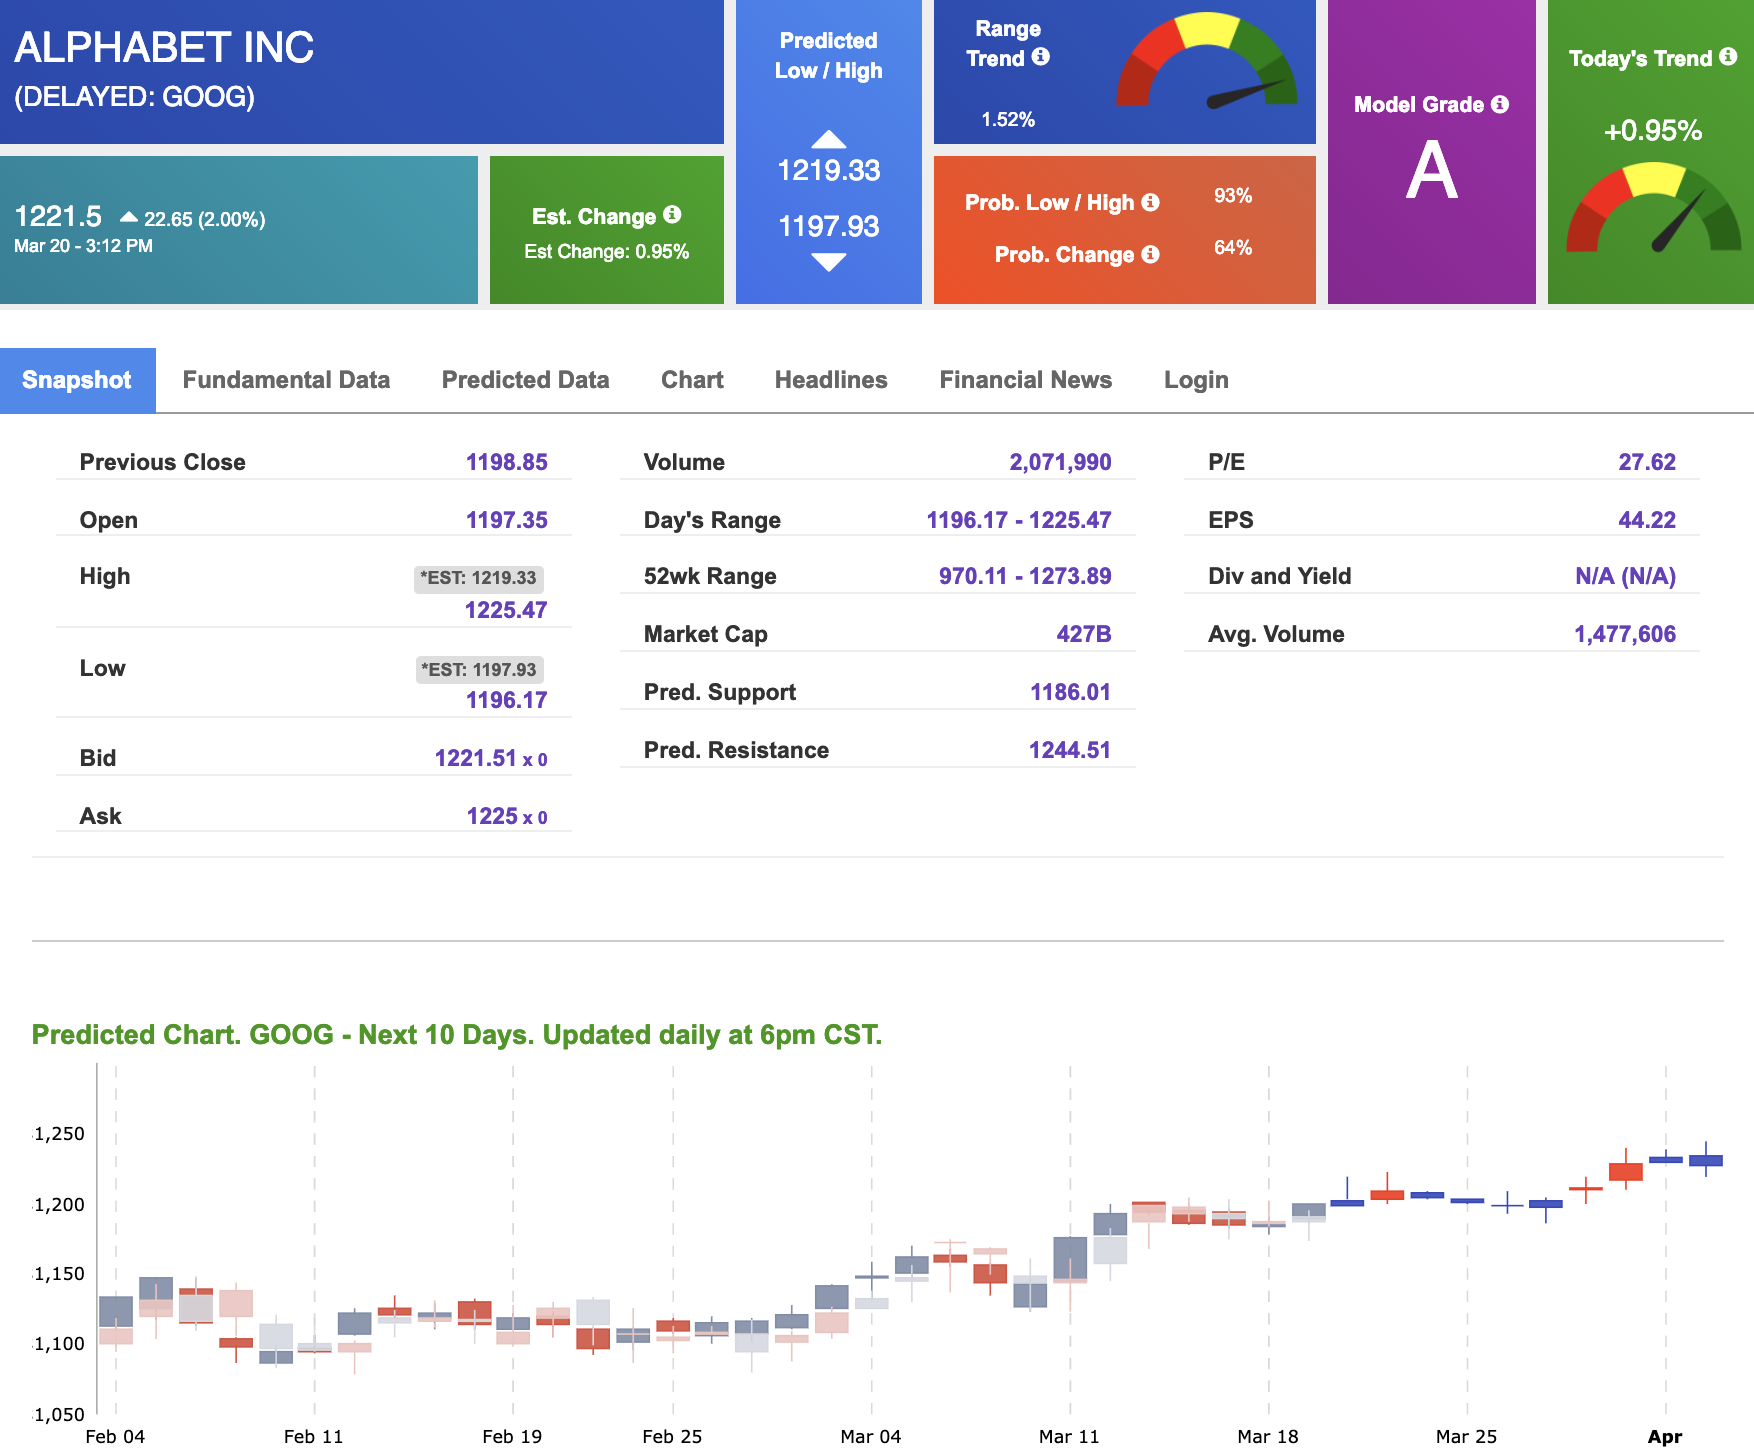Click the predicted high up arrow
Image resolution: width=1754 pixels, height=1456 pixels.
click(829, 139)
